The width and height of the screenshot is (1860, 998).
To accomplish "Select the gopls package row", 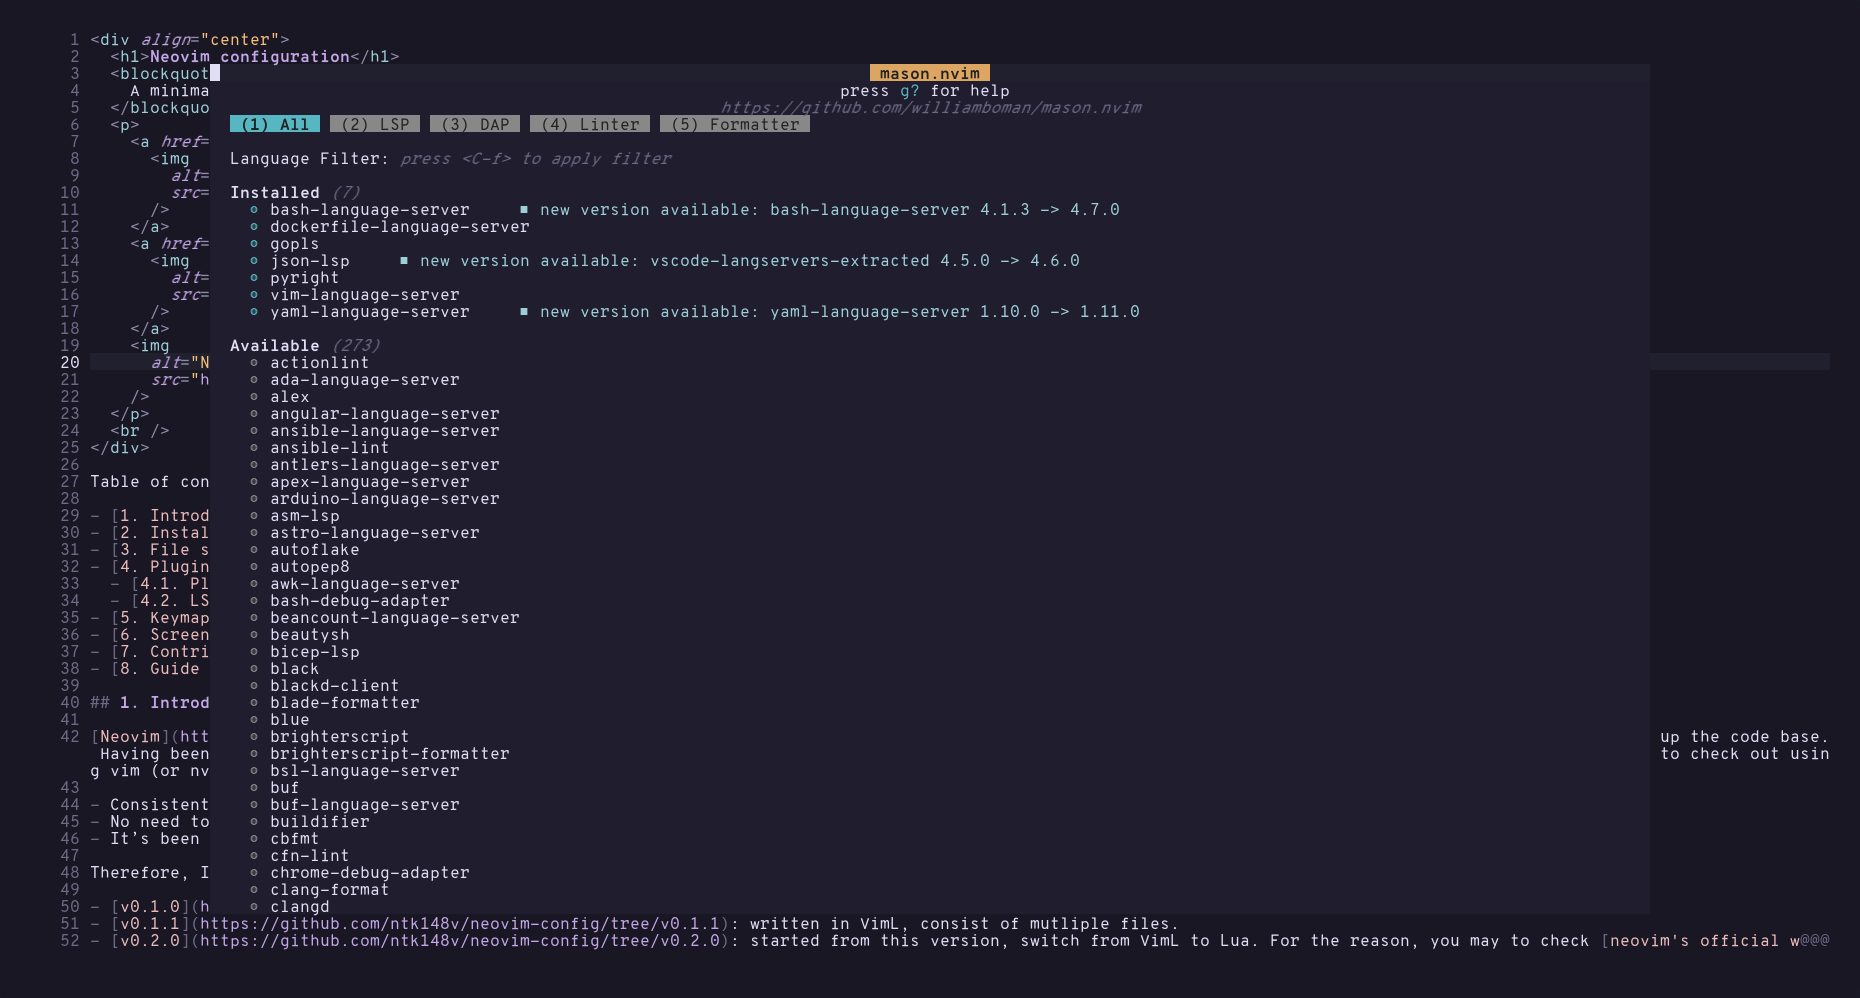I will point(295,243).
